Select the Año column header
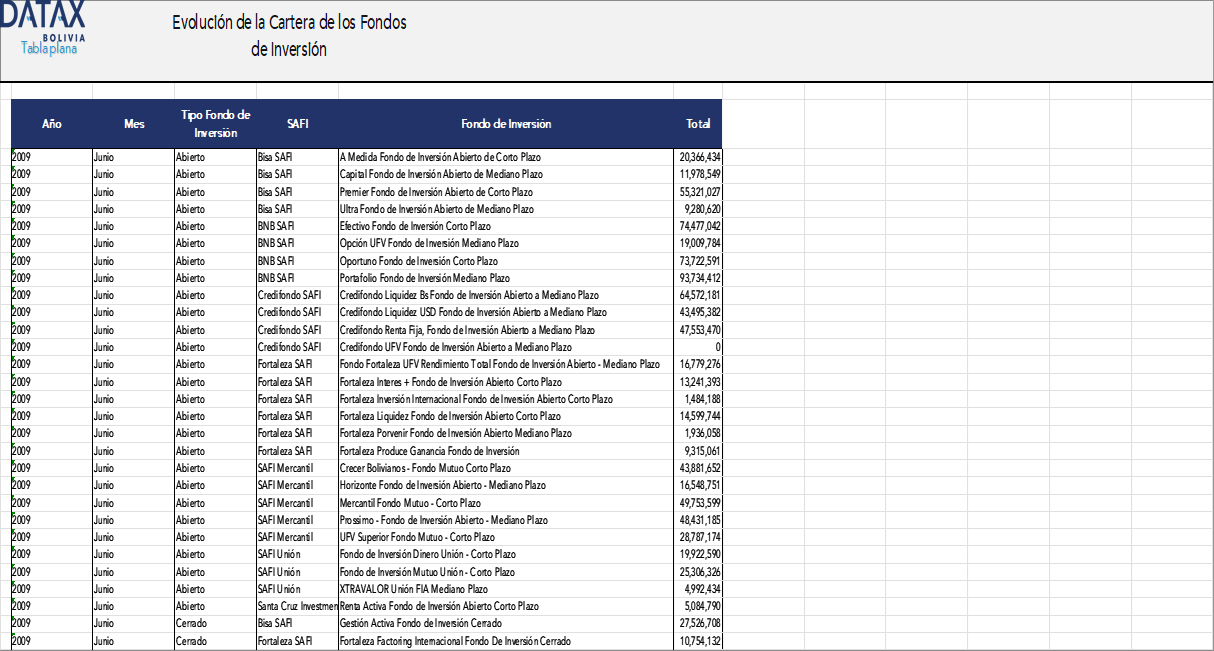 [x=52, y=124]
